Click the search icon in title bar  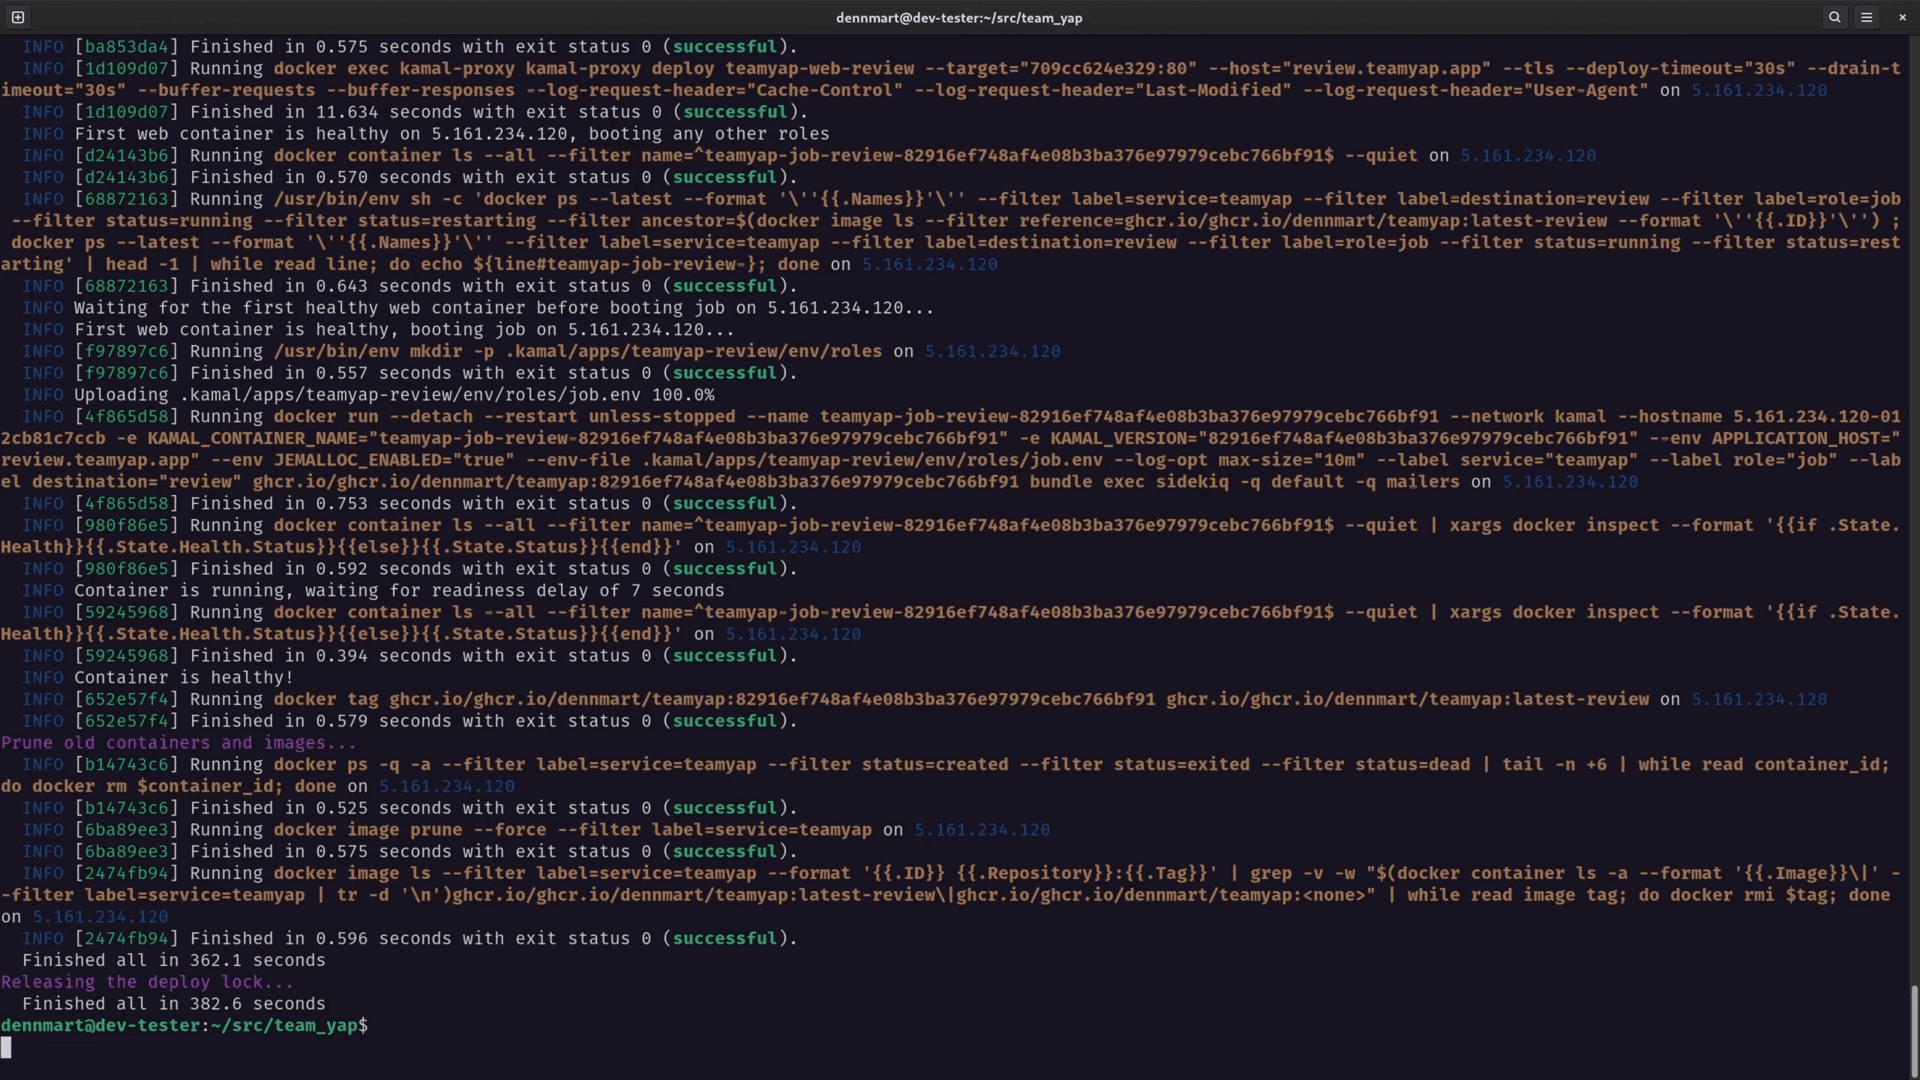(1834, 17)
